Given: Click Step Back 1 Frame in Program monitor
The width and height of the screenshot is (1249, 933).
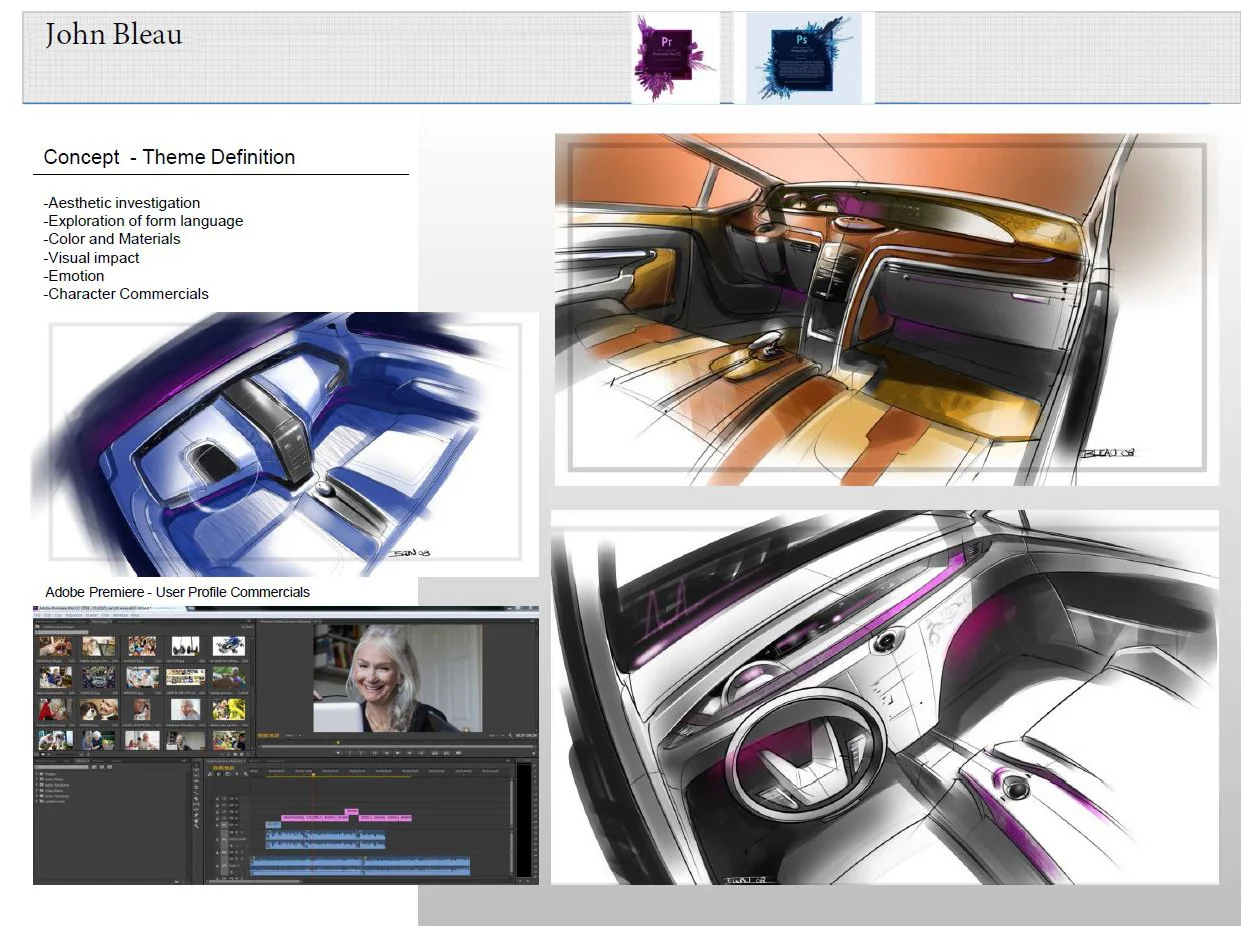Looking at the screenshot, I should (x=387, y=753).
